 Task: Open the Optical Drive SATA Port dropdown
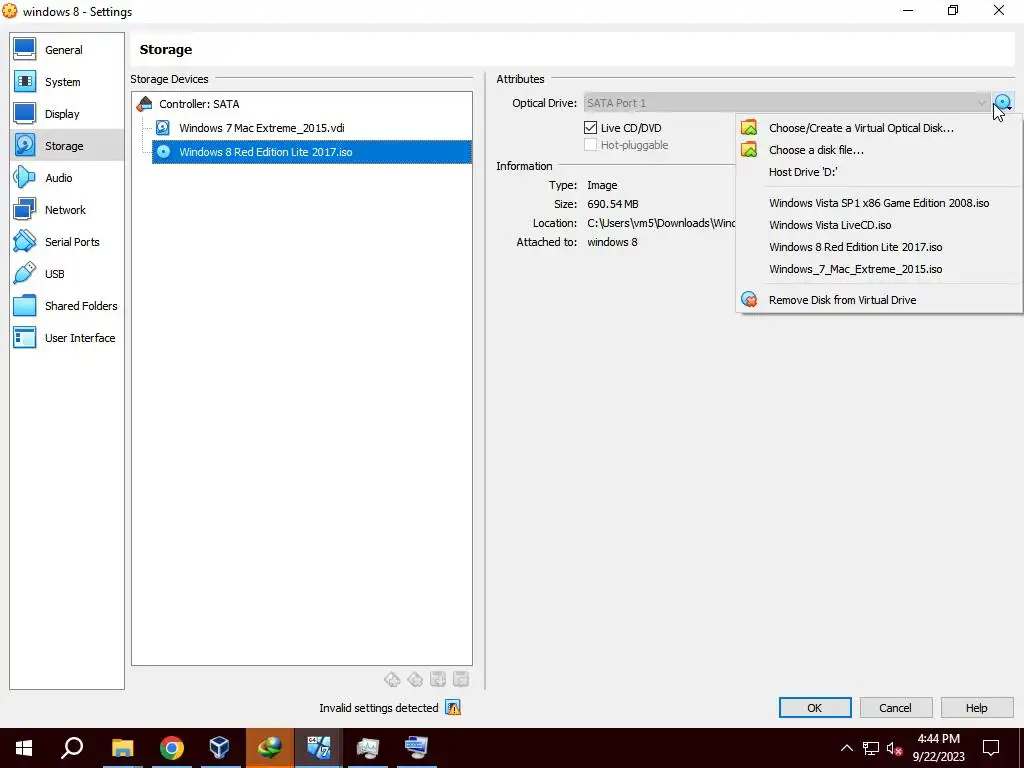[787, 103]
